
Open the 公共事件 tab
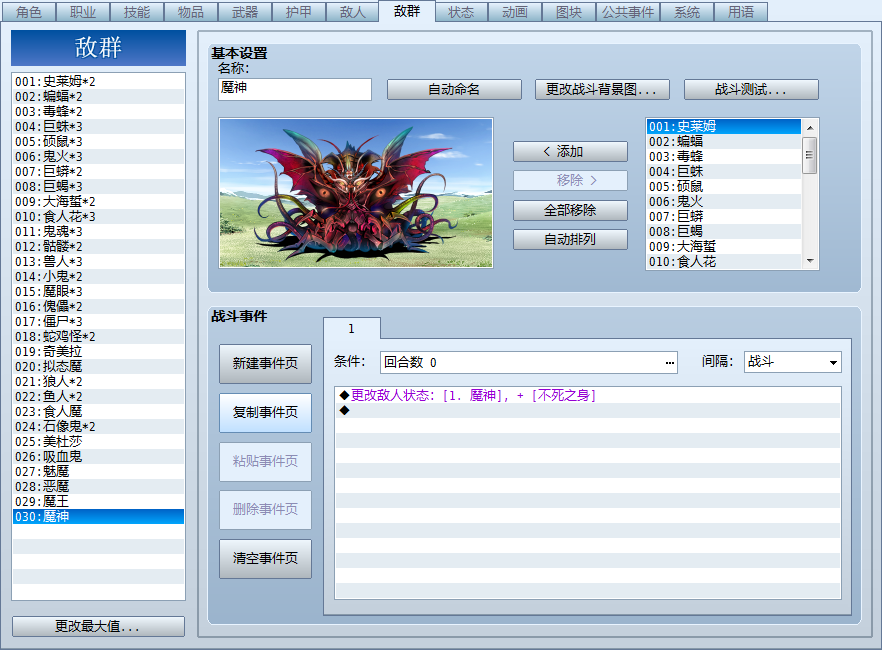coord(628,12)
